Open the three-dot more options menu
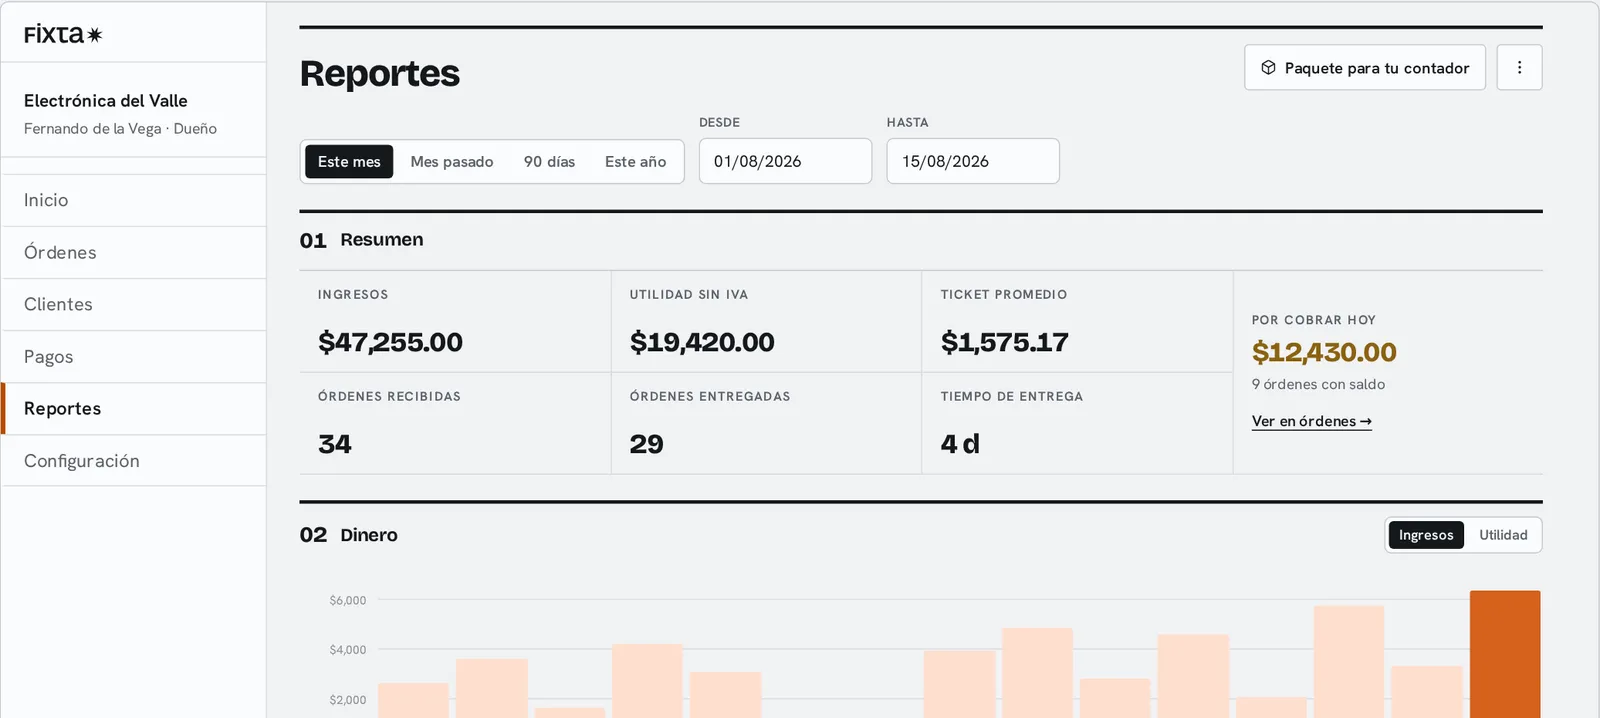1600x718 pixels. click(1519, 67)
